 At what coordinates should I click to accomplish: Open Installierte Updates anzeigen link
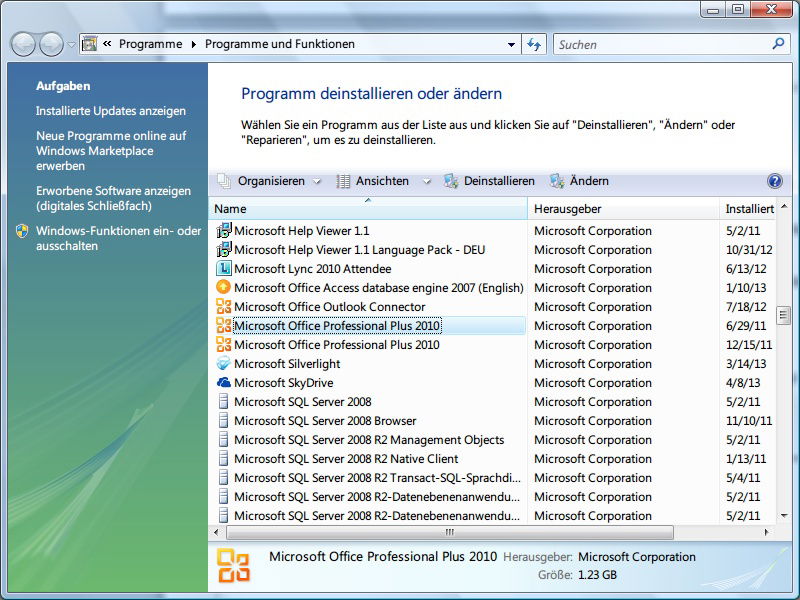(111, 111)
